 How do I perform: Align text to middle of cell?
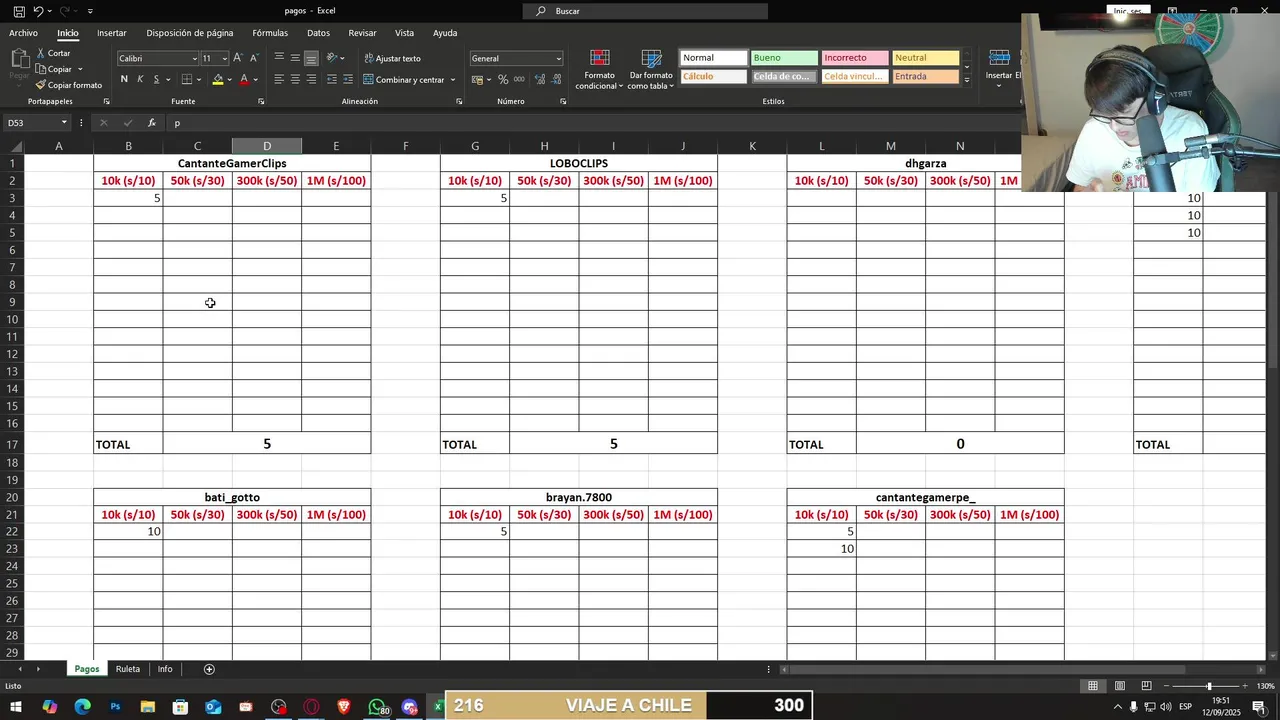295,58
